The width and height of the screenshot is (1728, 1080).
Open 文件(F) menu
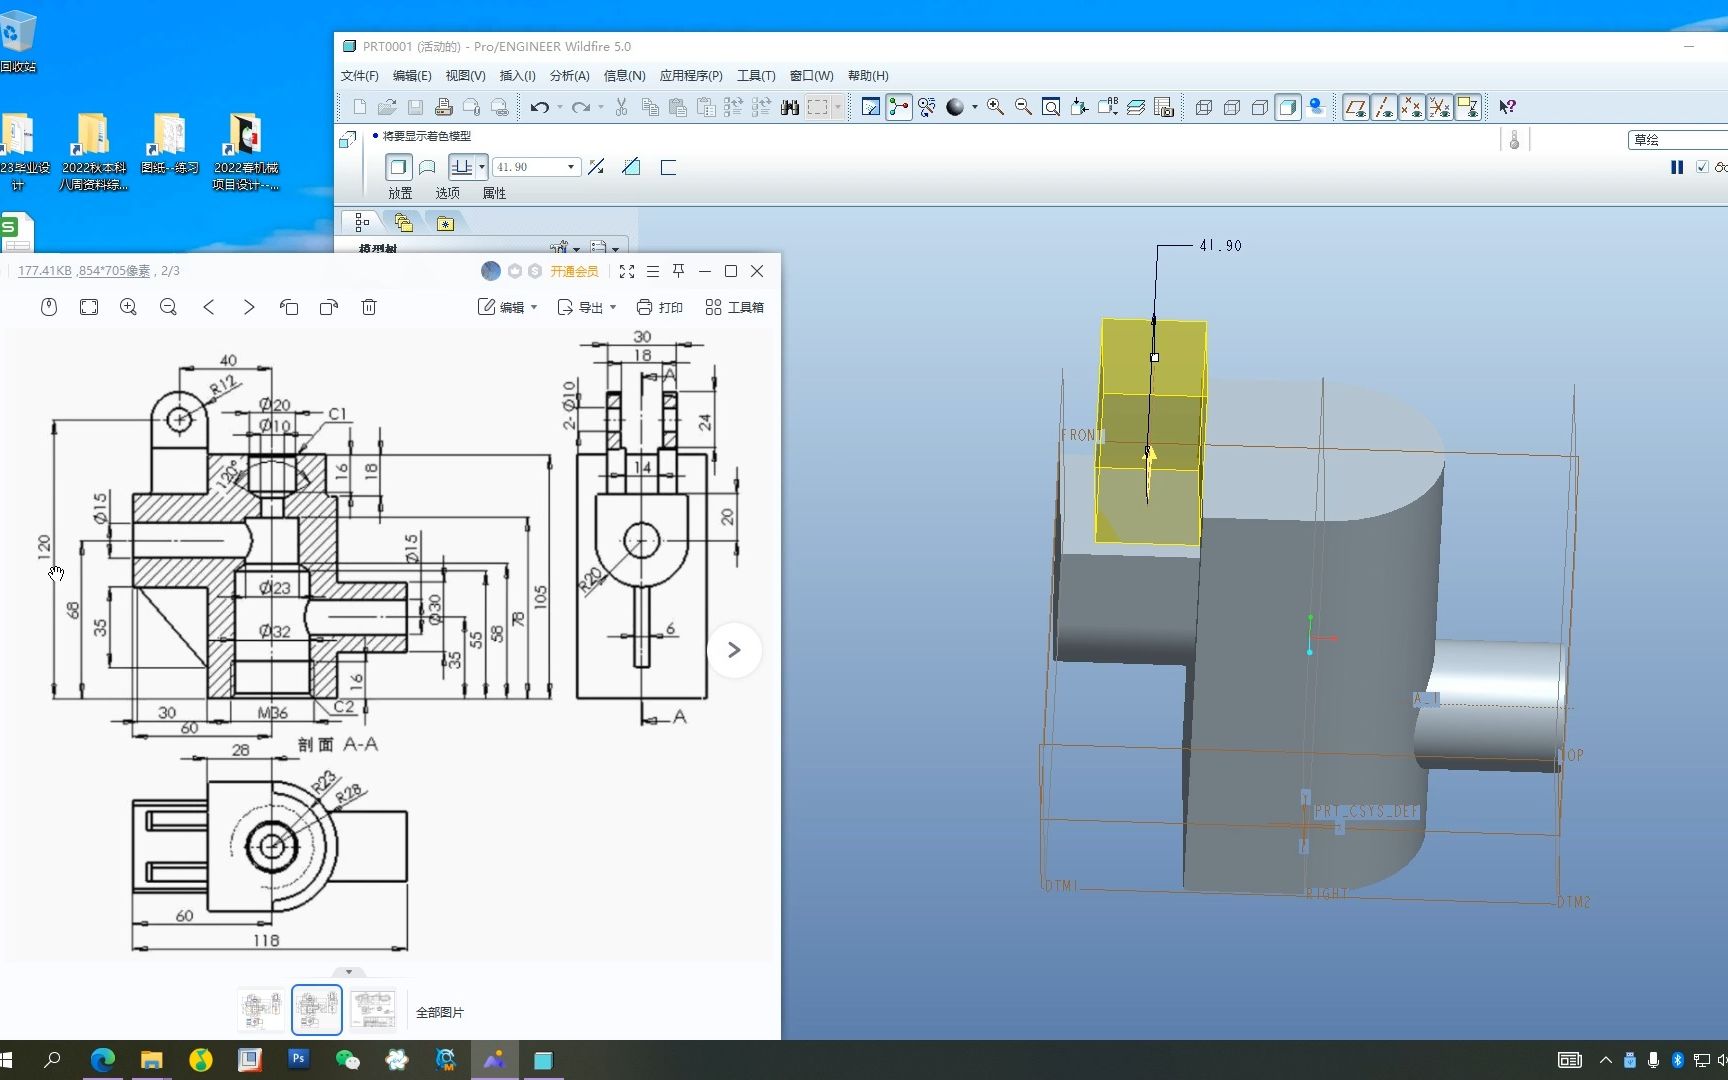(x=360, y=76)
